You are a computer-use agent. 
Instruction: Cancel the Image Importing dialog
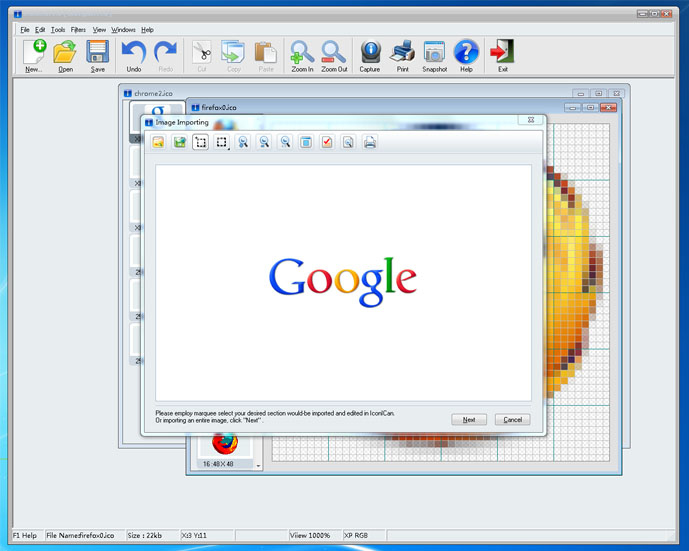pos(512,420)
